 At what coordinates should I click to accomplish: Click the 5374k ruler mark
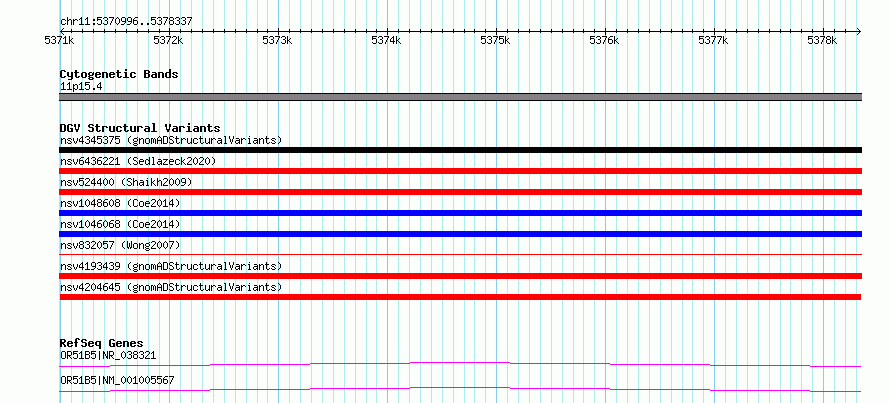coord(387,41)
